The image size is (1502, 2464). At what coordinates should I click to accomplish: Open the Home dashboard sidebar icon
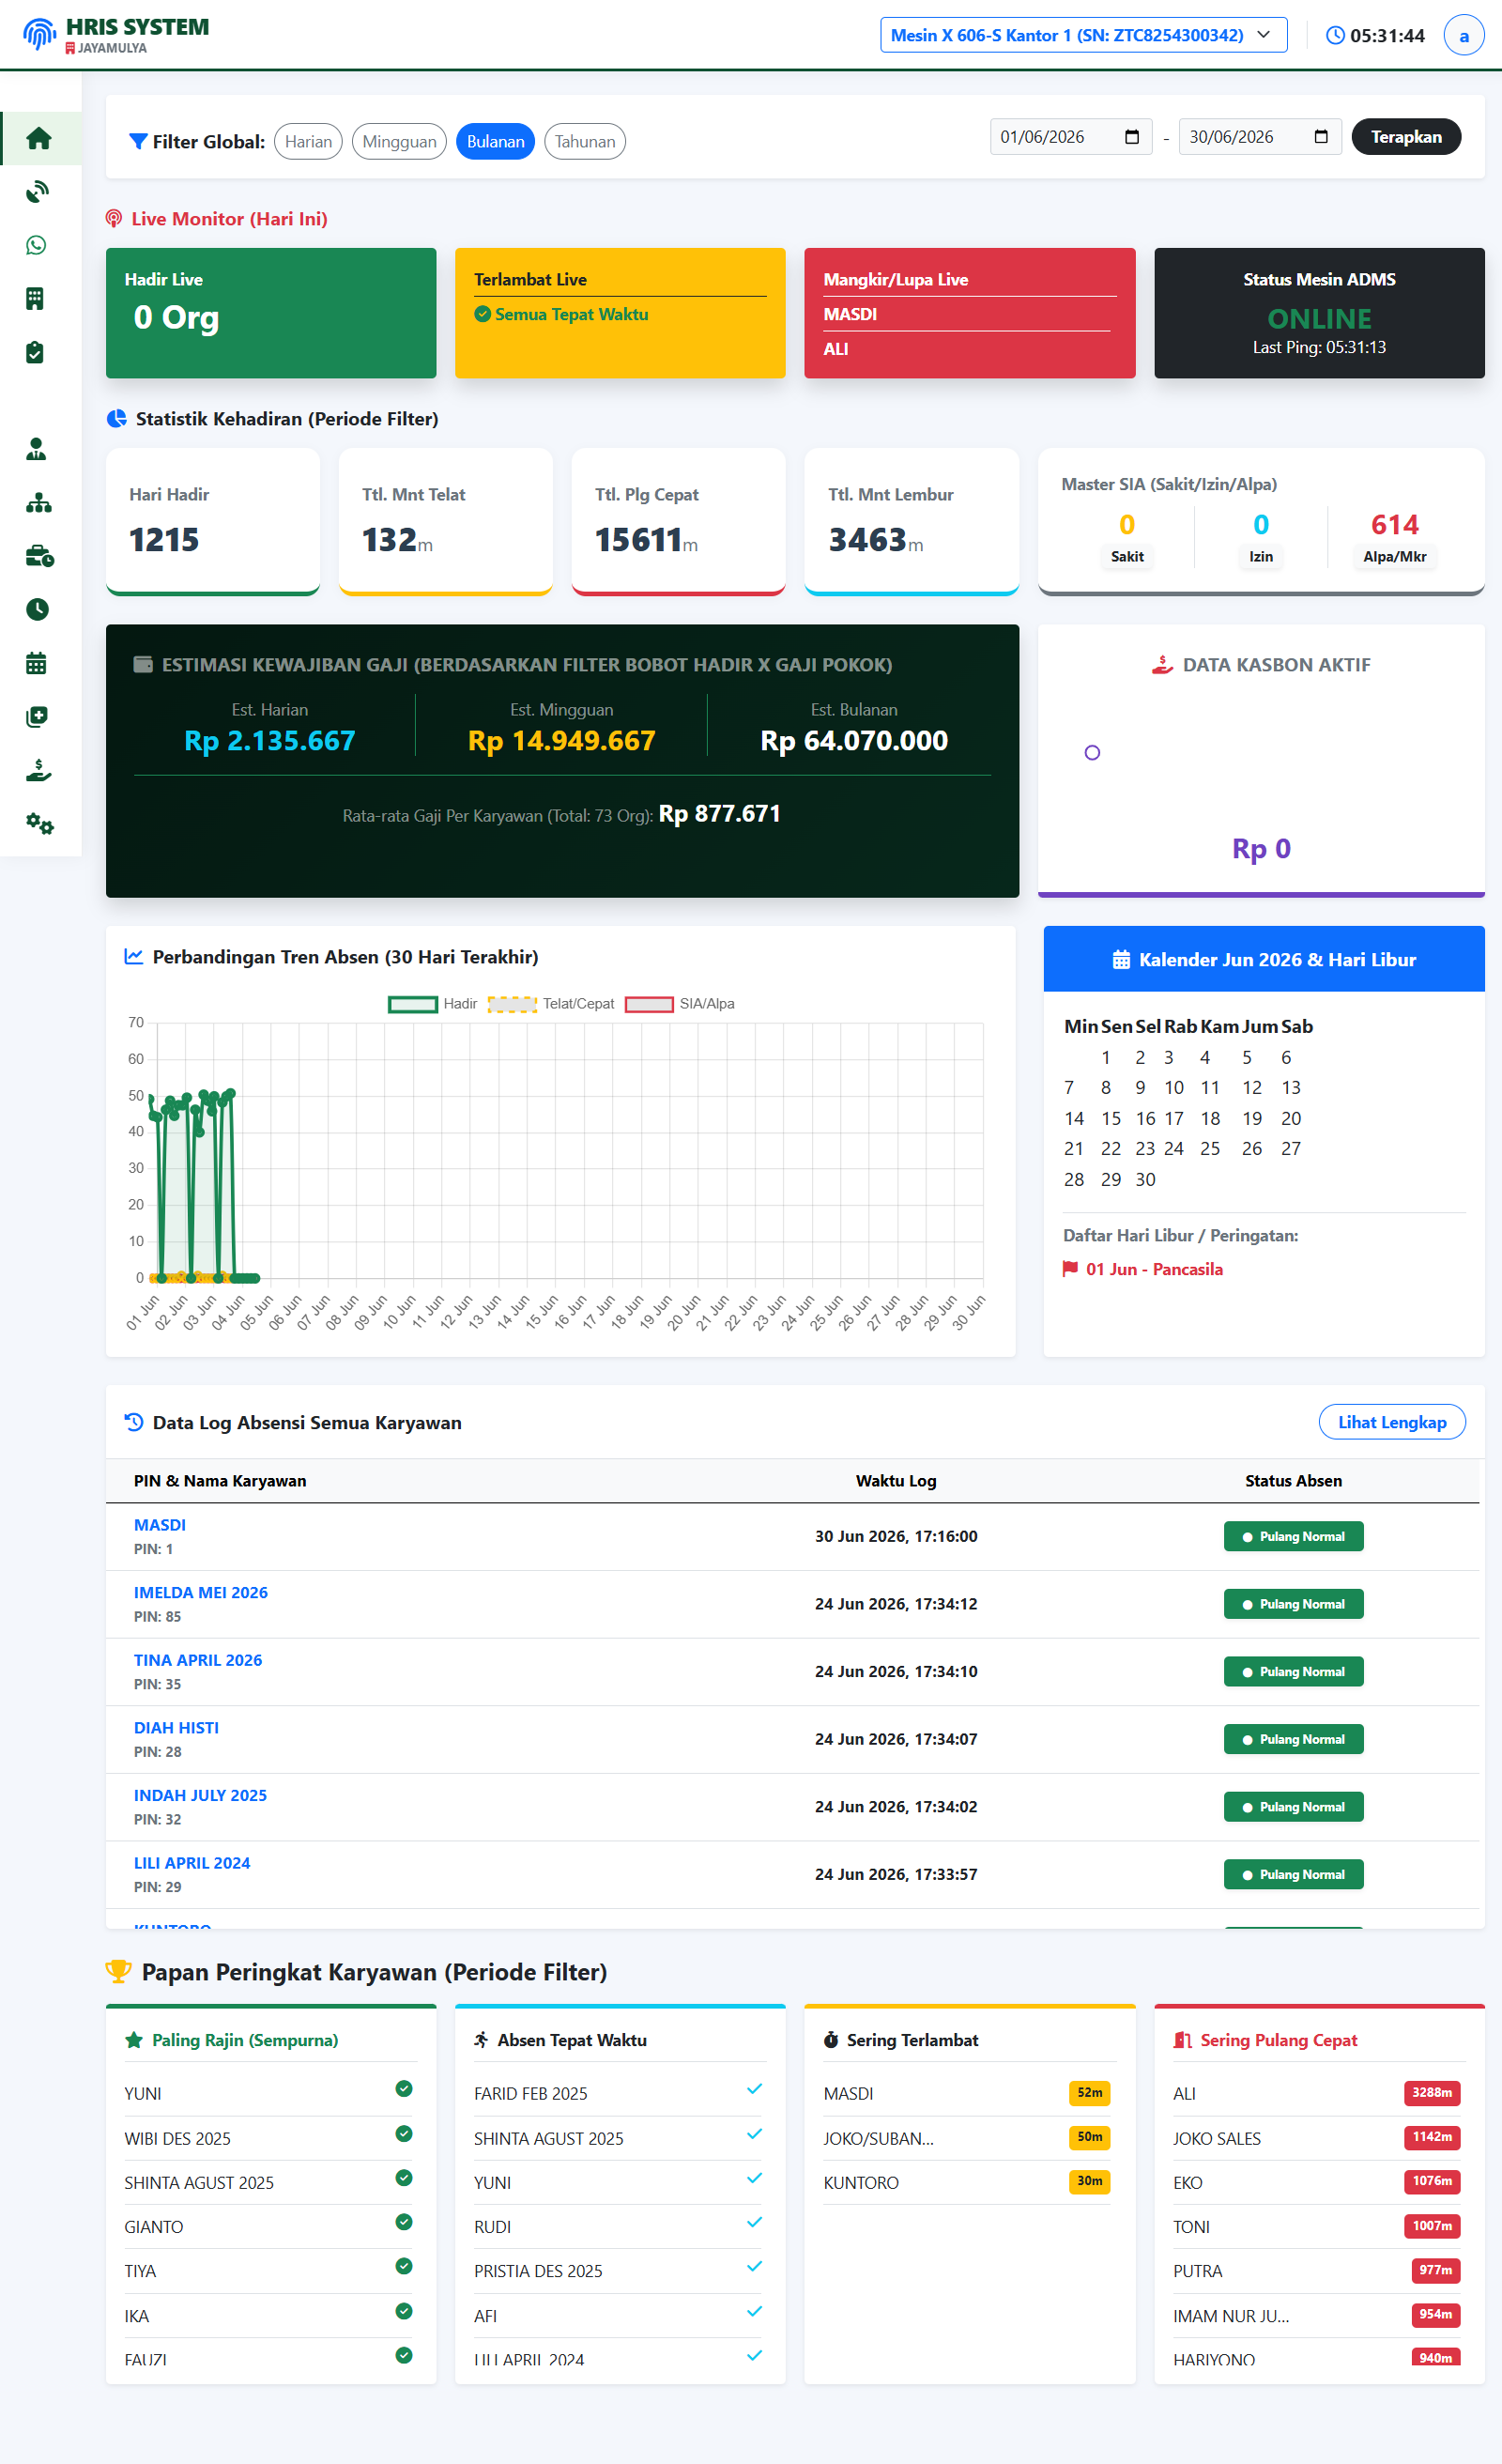pyautogui.click(x=39, y=138)
